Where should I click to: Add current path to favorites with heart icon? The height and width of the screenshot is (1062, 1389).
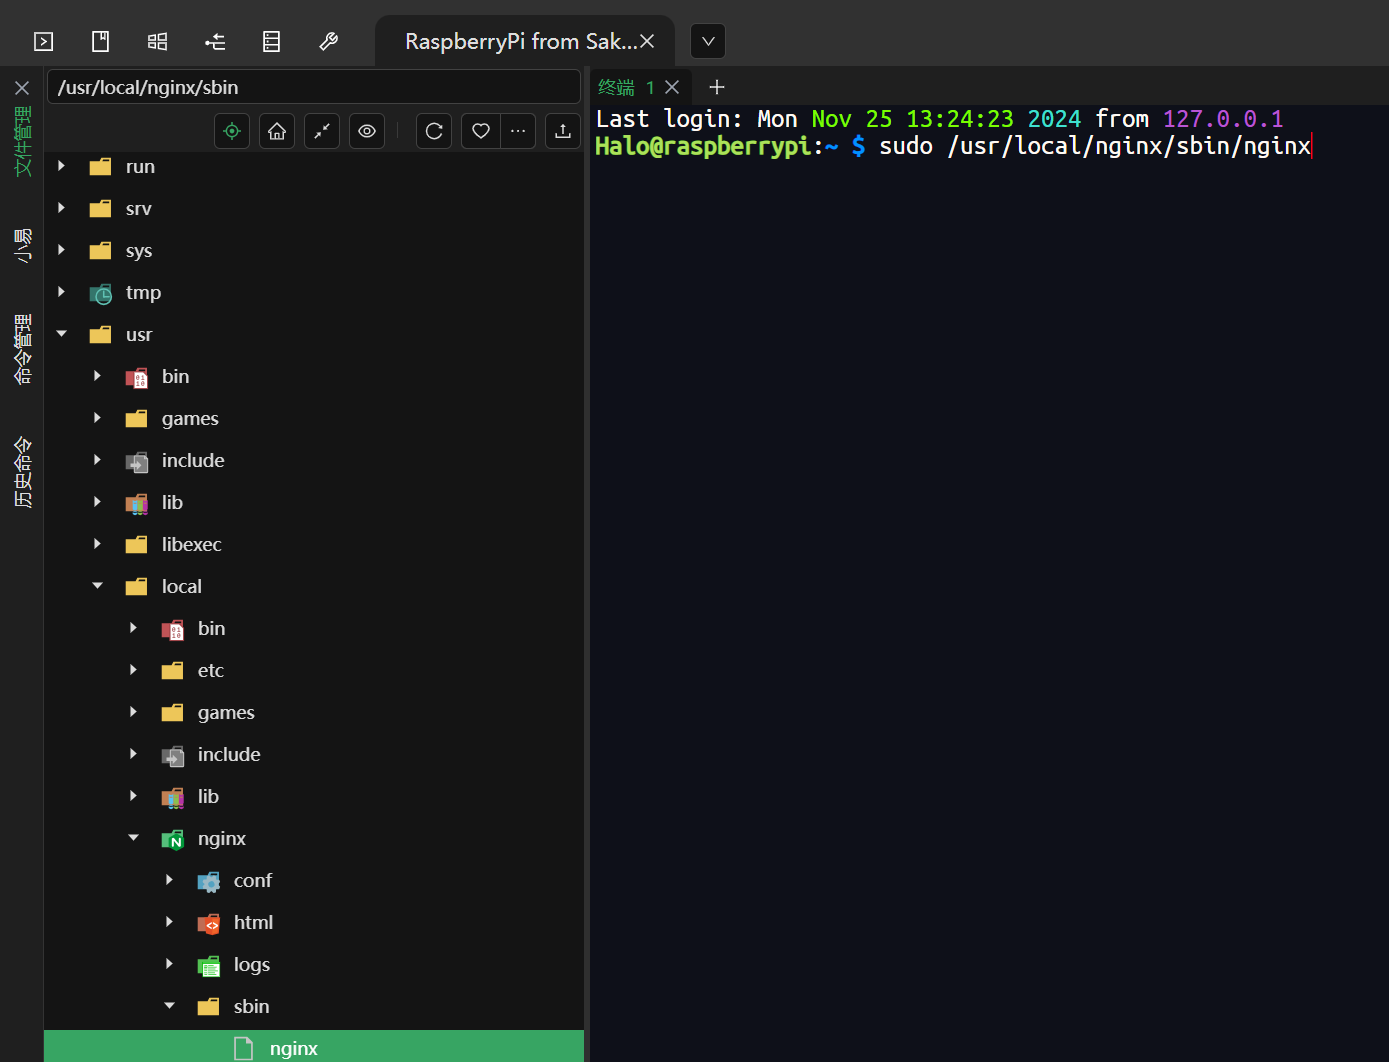point(481,131)
